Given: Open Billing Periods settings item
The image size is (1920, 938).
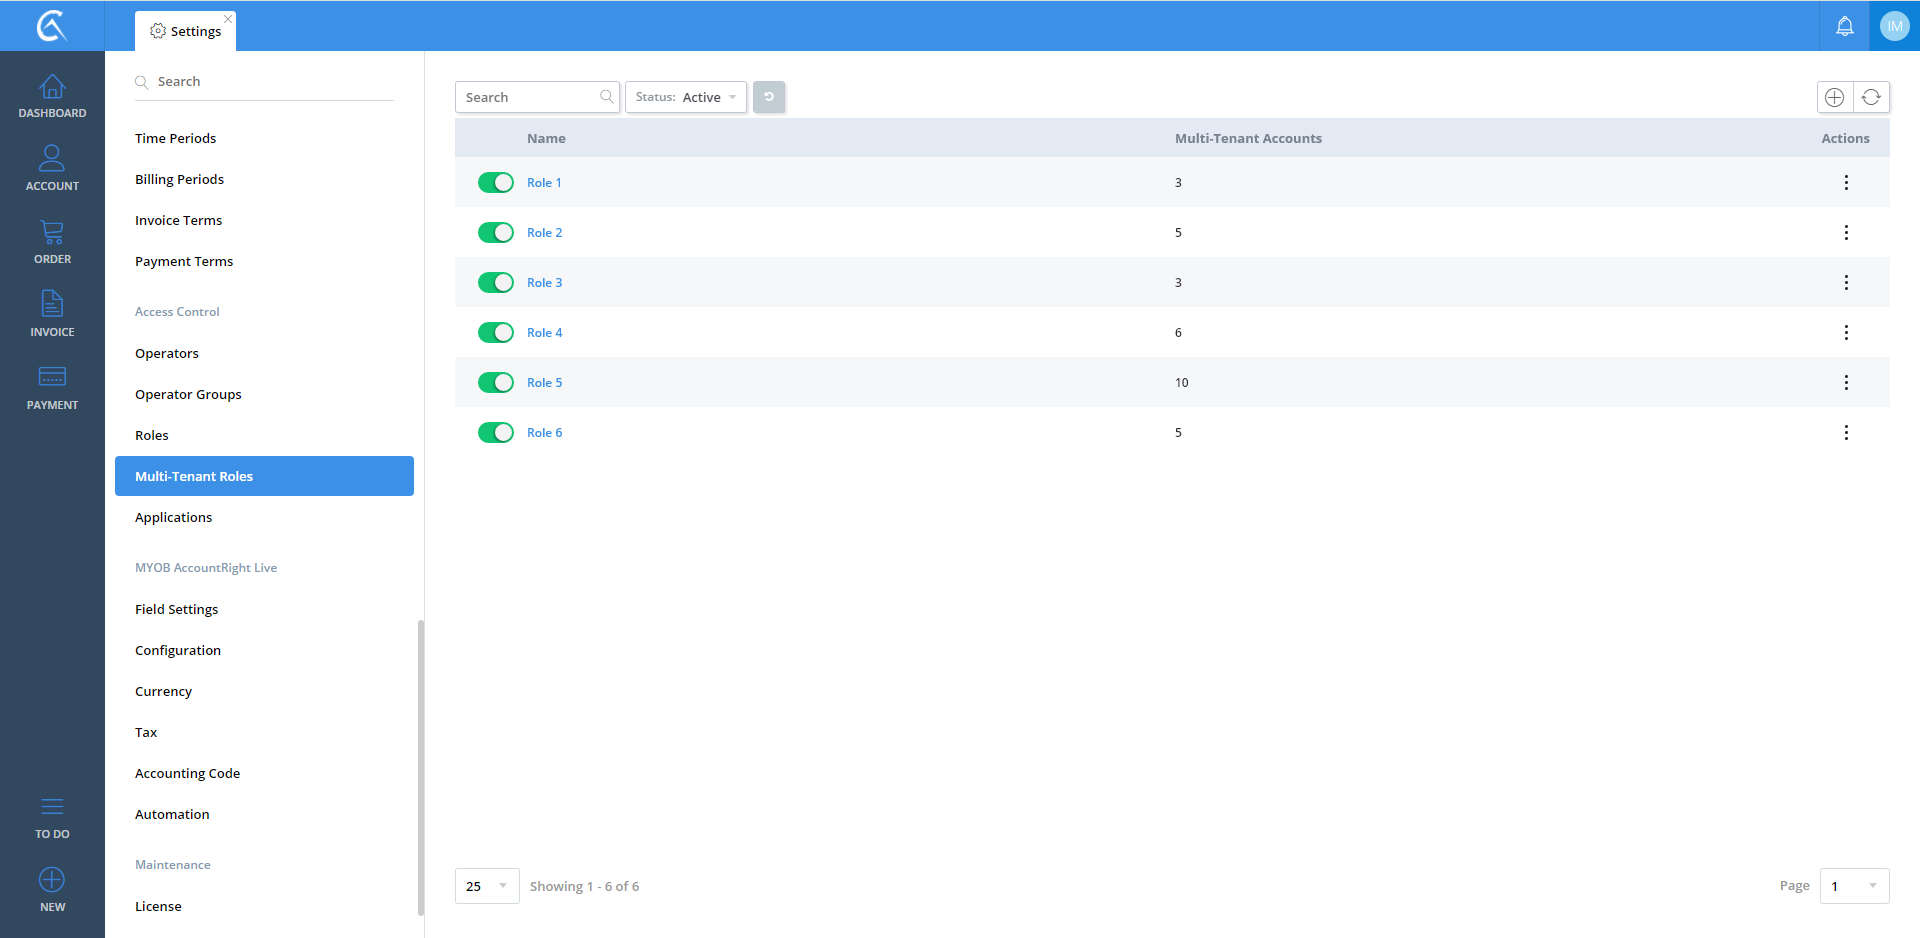Looking at the screenshot, I should coord(179,179).
